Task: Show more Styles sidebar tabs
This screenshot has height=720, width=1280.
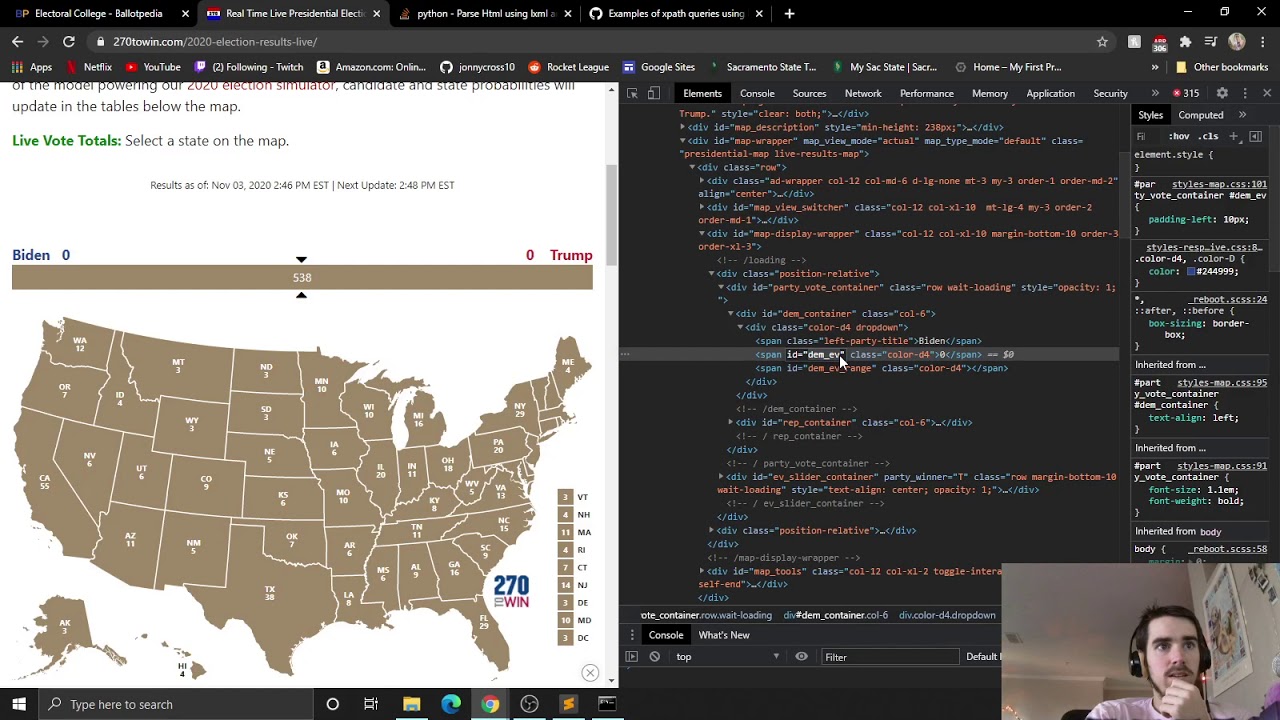Action: pyautogui.click(x=1243, y=115)
